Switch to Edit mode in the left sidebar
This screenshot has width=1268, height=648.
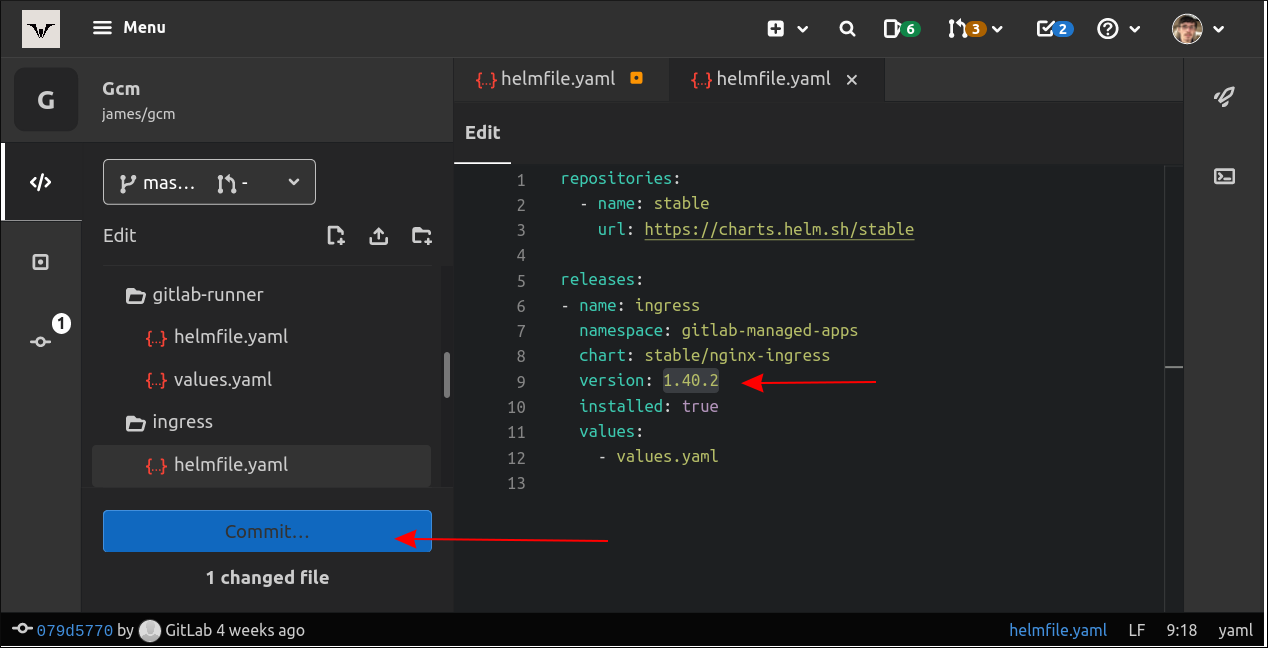pos(41,182)
